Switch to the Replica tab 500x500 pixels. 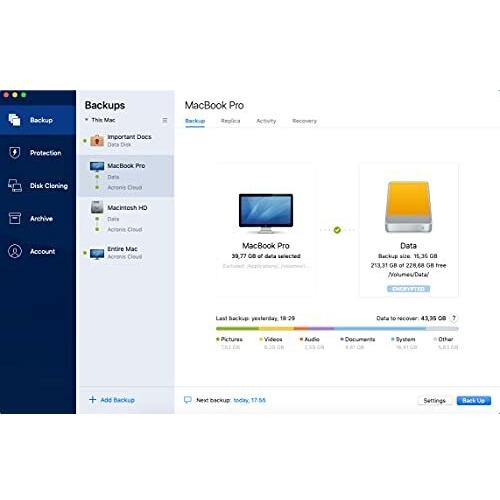pos(230,121)
